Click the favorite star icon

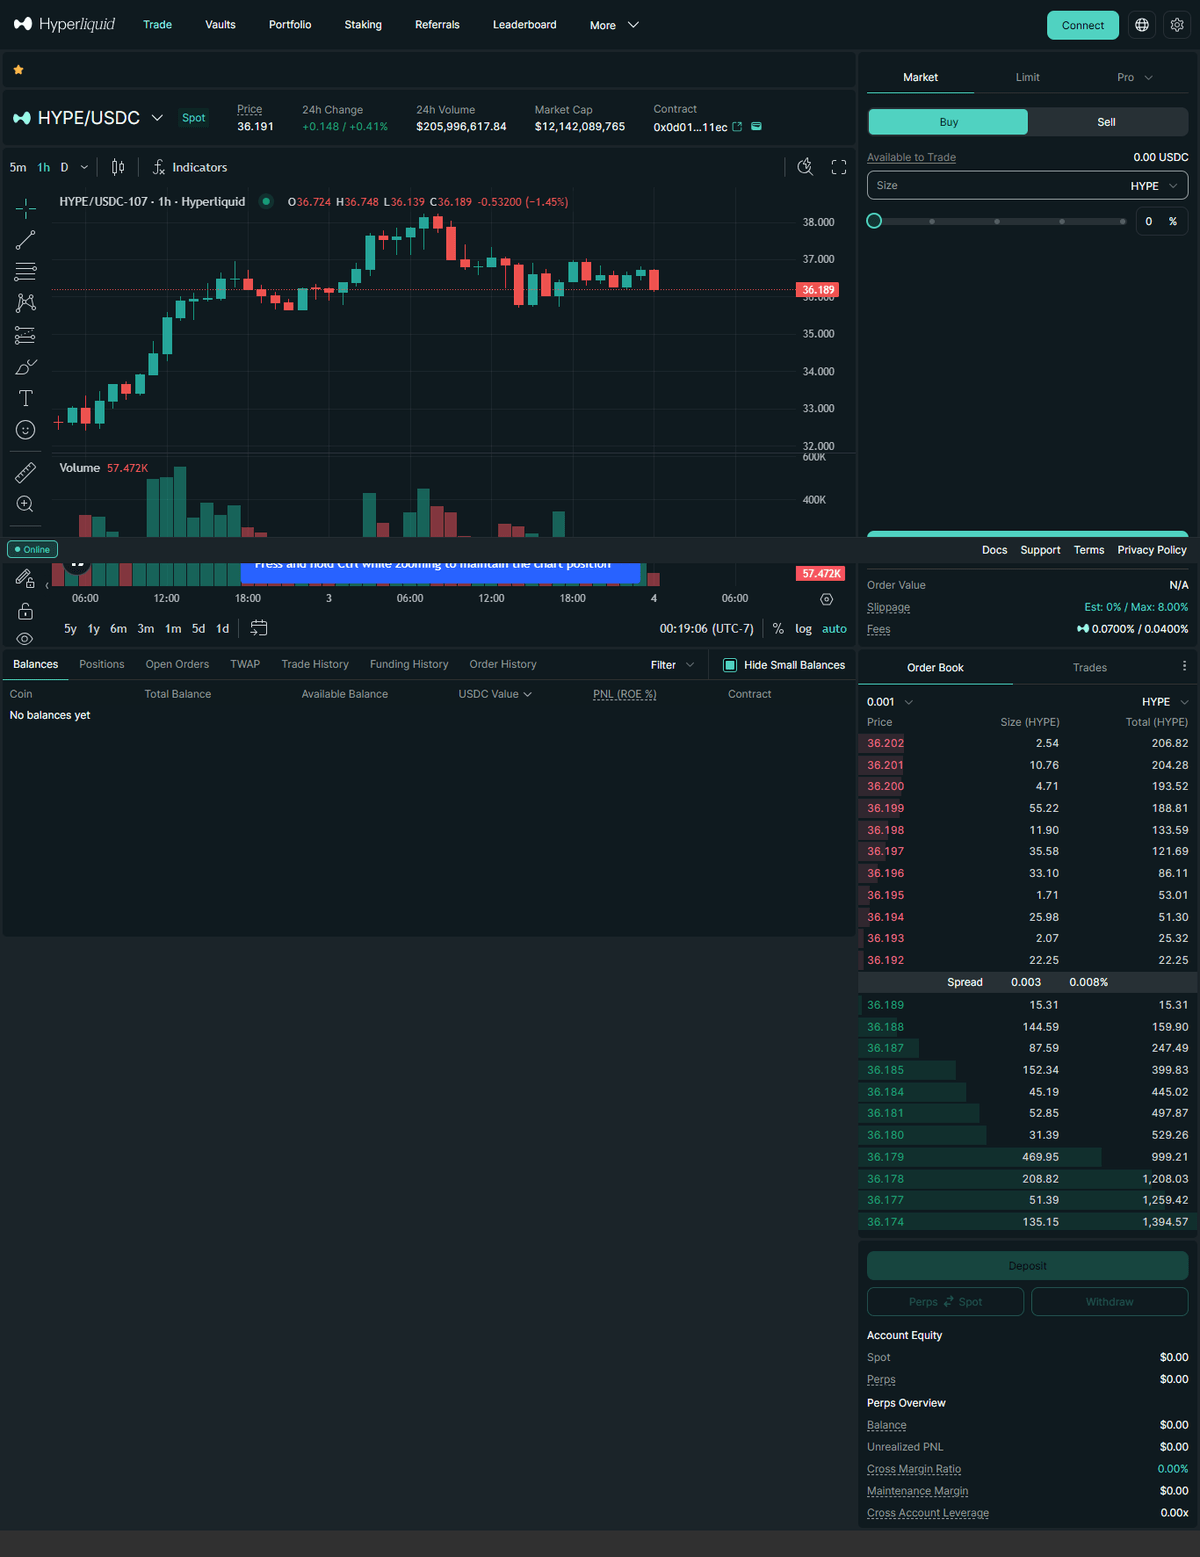pyautogui.click(x=18, y=70)
